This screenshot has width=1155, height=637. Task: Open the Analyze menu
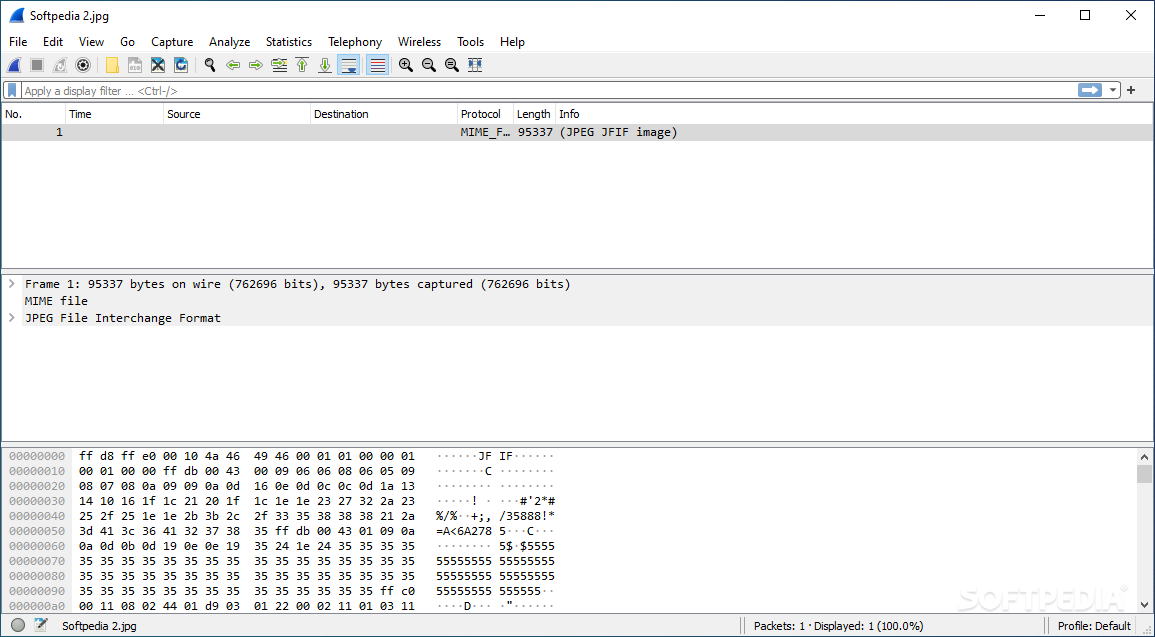click(229, 42)
